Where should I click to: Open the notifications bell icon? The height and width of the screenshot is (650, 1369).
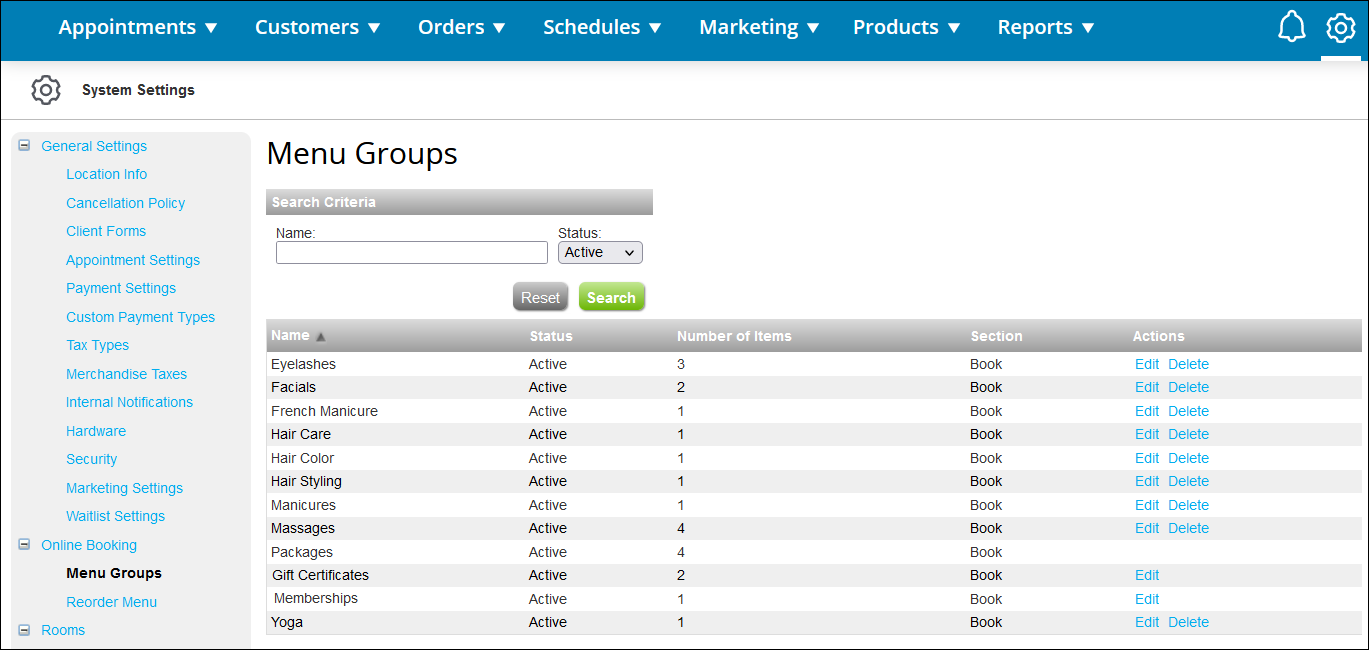[1291, 27]
